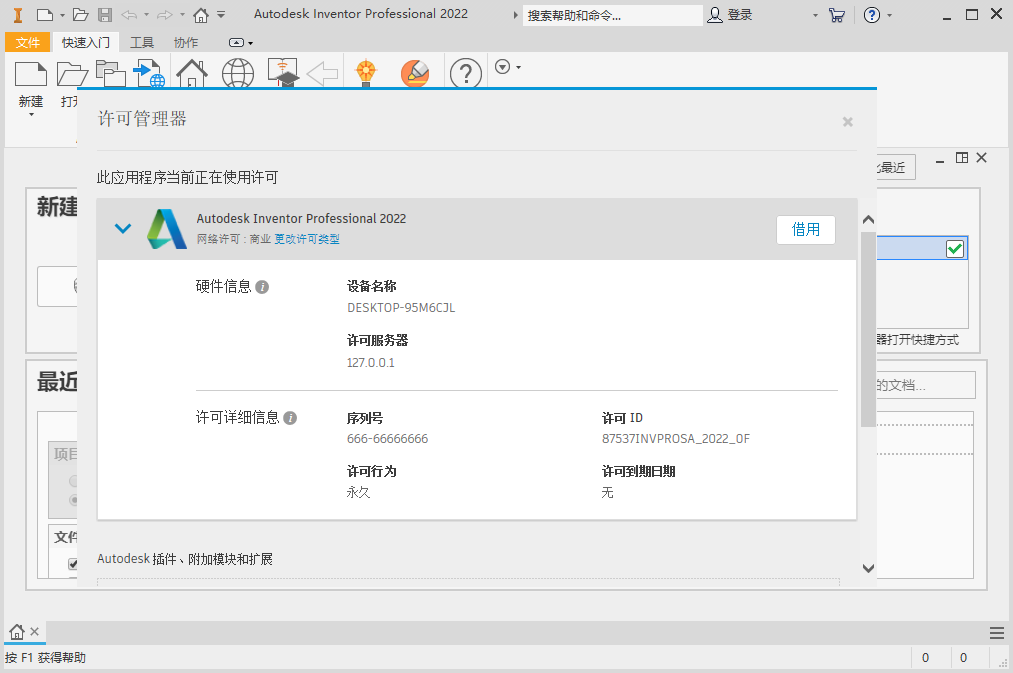1013x673 pixels.
Task: Switch to the 工具 ribbon tab
Action: pyautogui.click(x=142, y=42)
